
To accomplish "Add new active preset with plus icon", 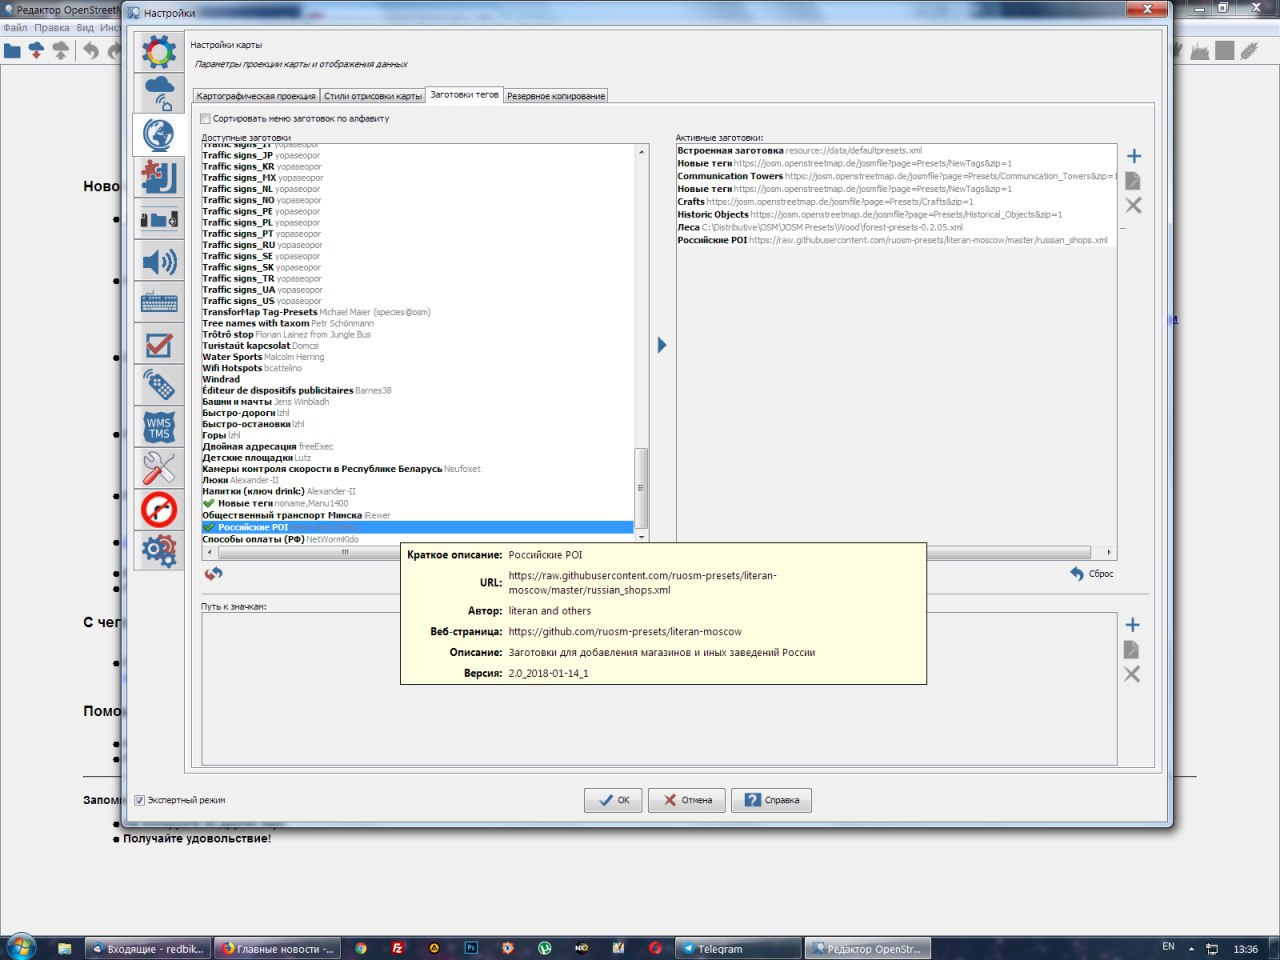I will point(1134,156).
